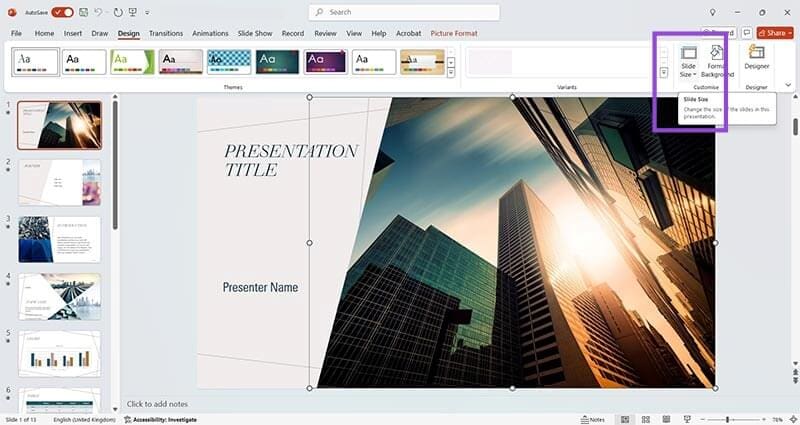Image resolution: width=800 pixels, height=425 pixels.
Task: Switch to the Acrobat tab
Action: pos(409,33)
